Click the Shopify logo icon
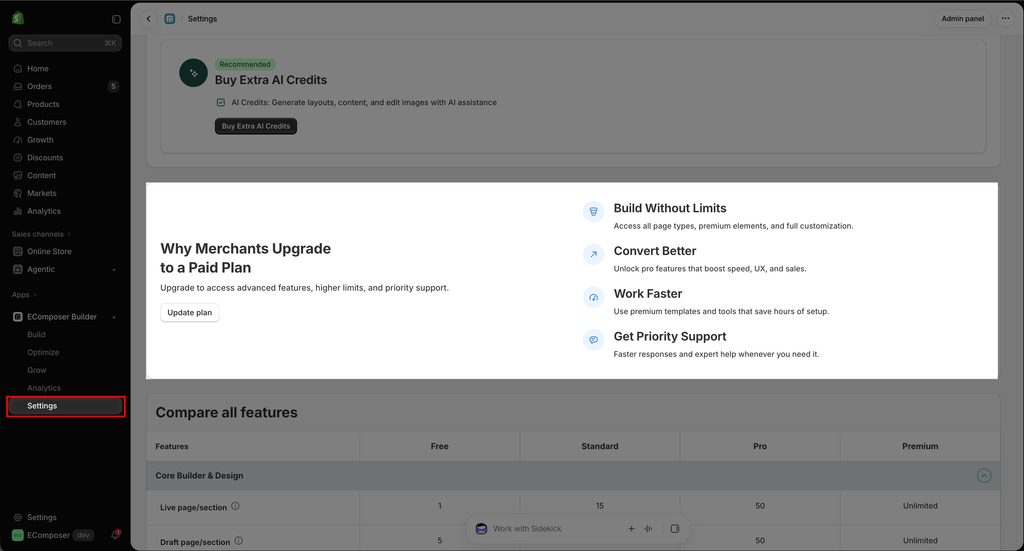 coord(18,18)
